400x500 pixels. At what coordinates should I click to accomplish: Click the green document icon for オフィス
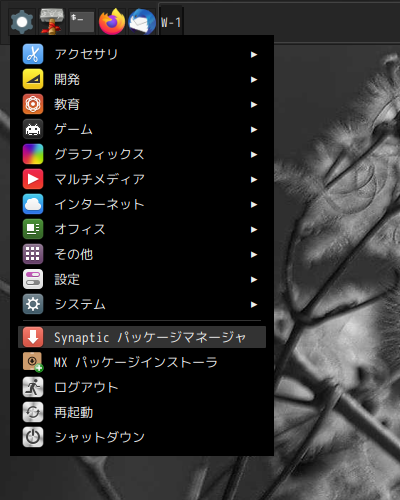[33, 229]
